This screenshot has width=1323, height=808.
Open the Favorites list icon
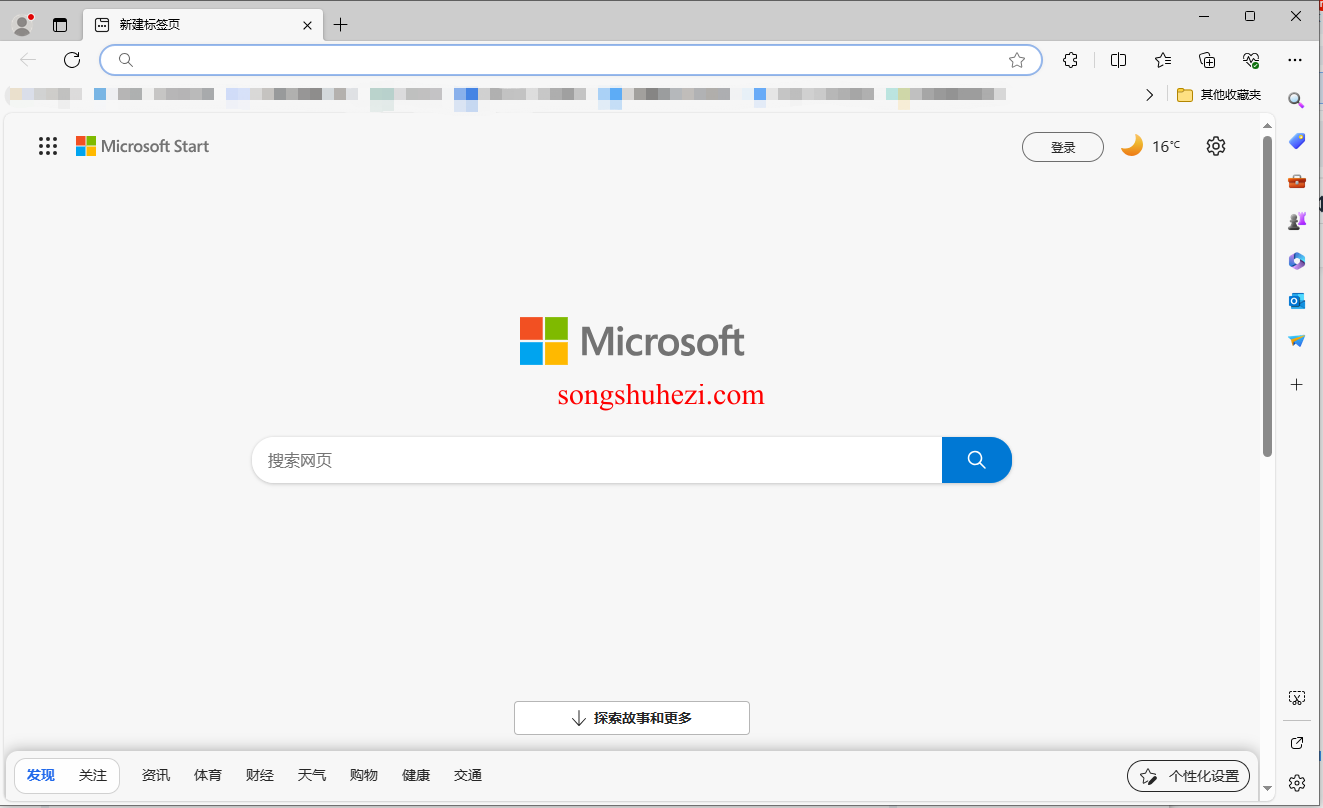[1163, 60]
